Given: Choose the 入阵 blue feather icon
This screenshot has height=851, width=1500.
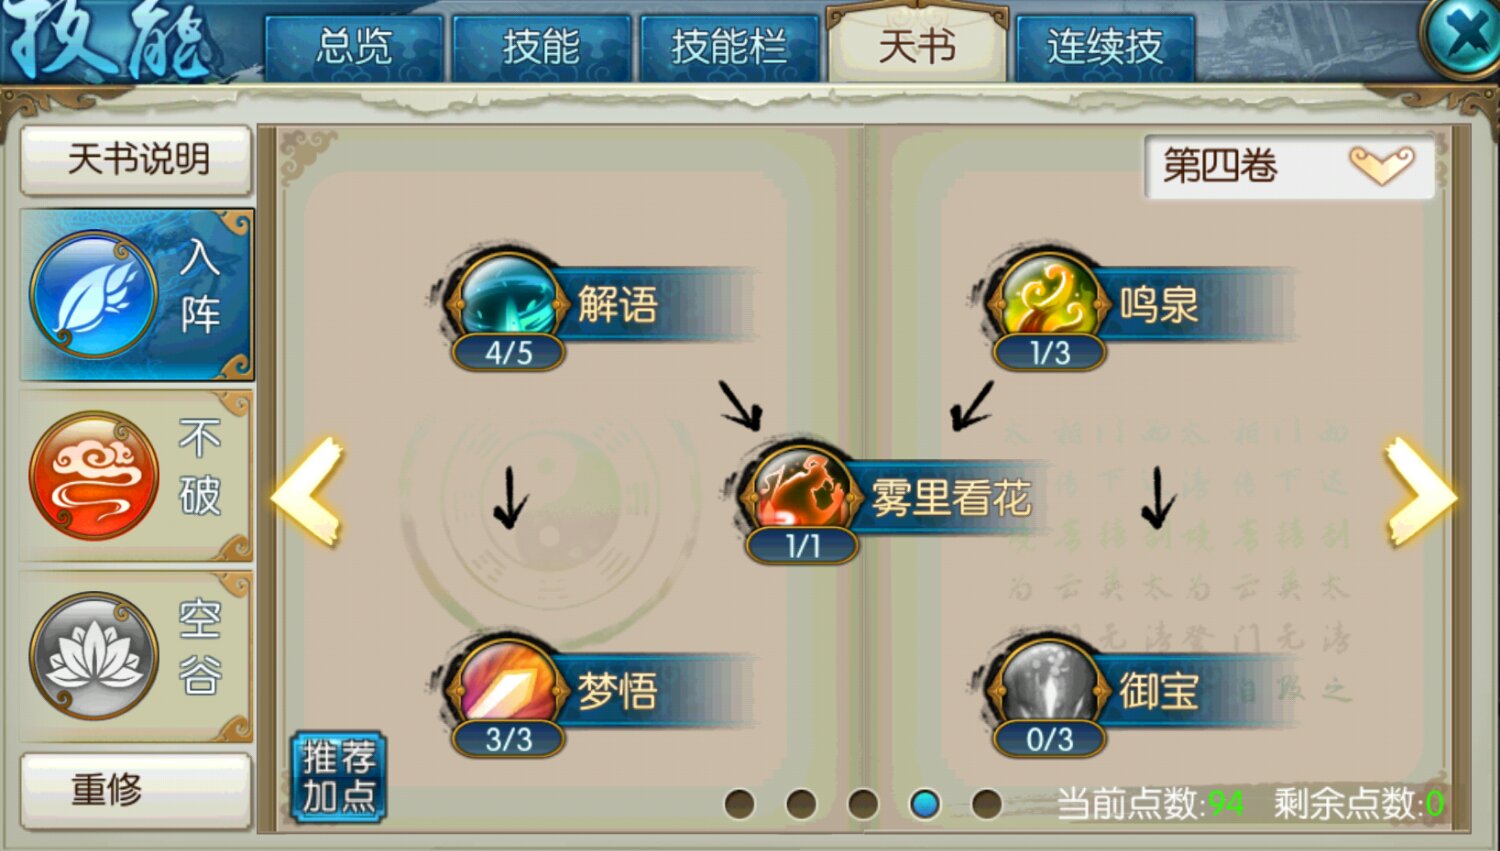Looking at the screenshot, I should pos(94,294).
